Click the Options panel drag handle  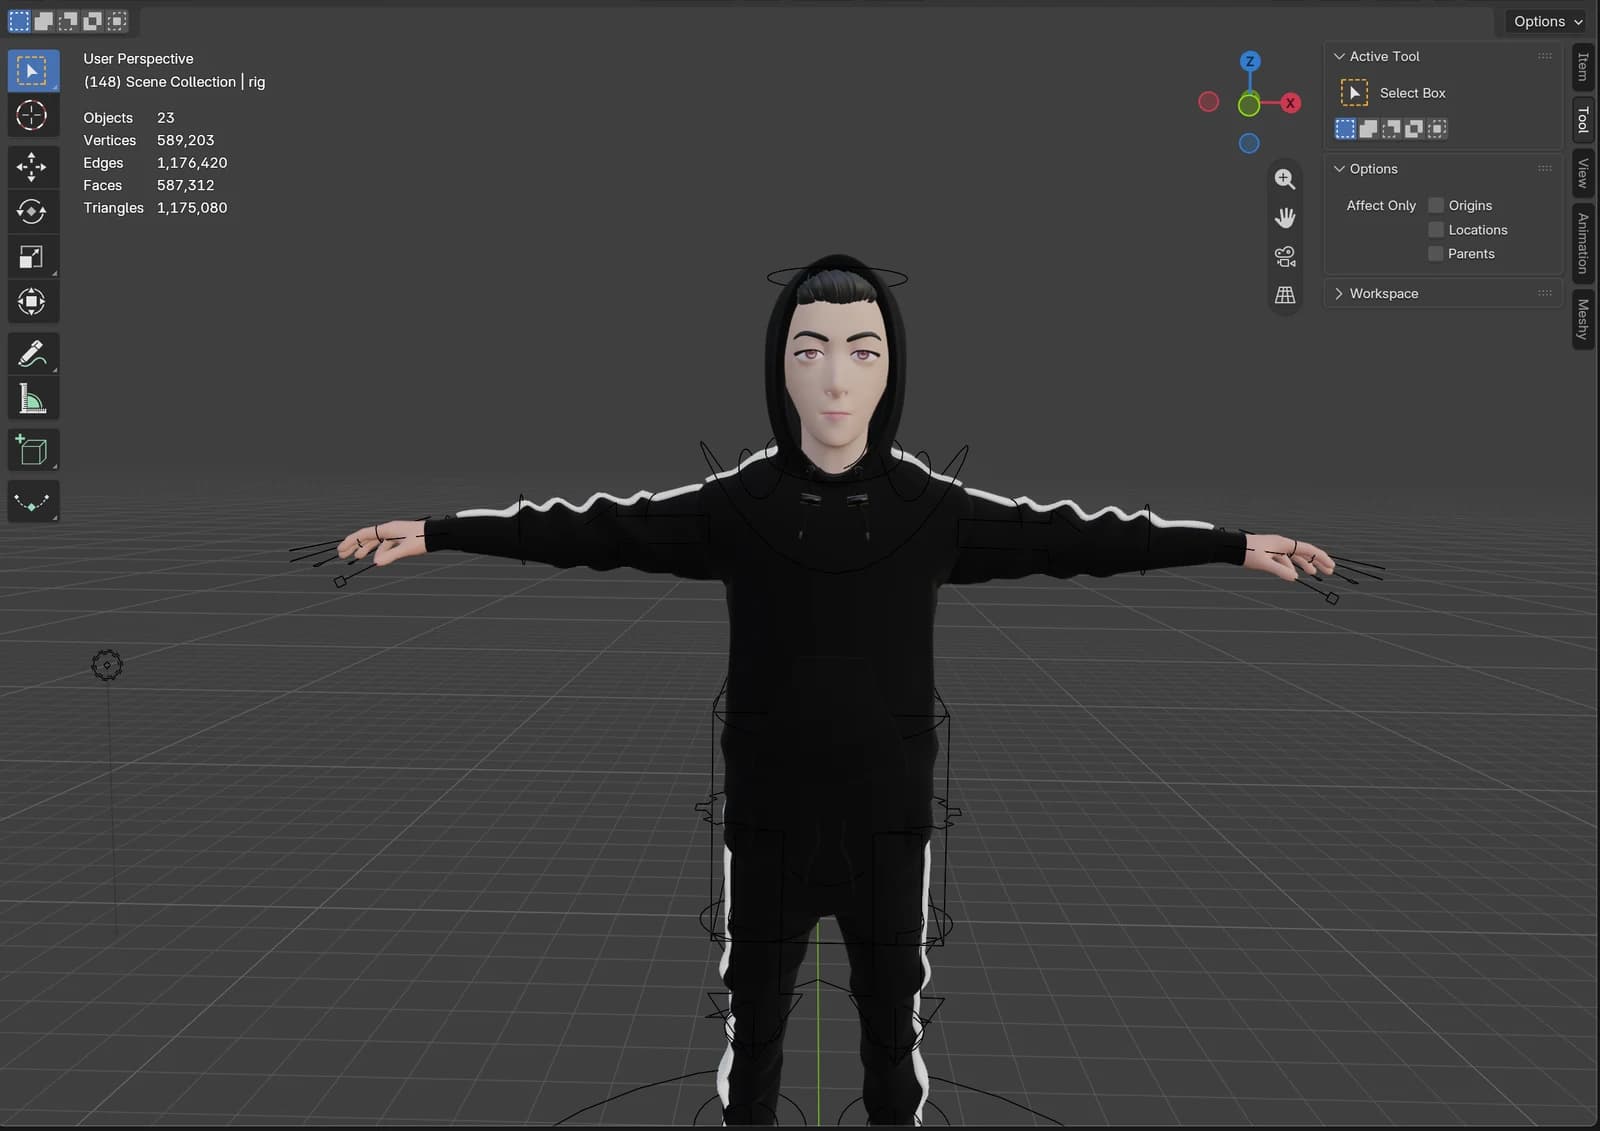tap(1545, 168)
